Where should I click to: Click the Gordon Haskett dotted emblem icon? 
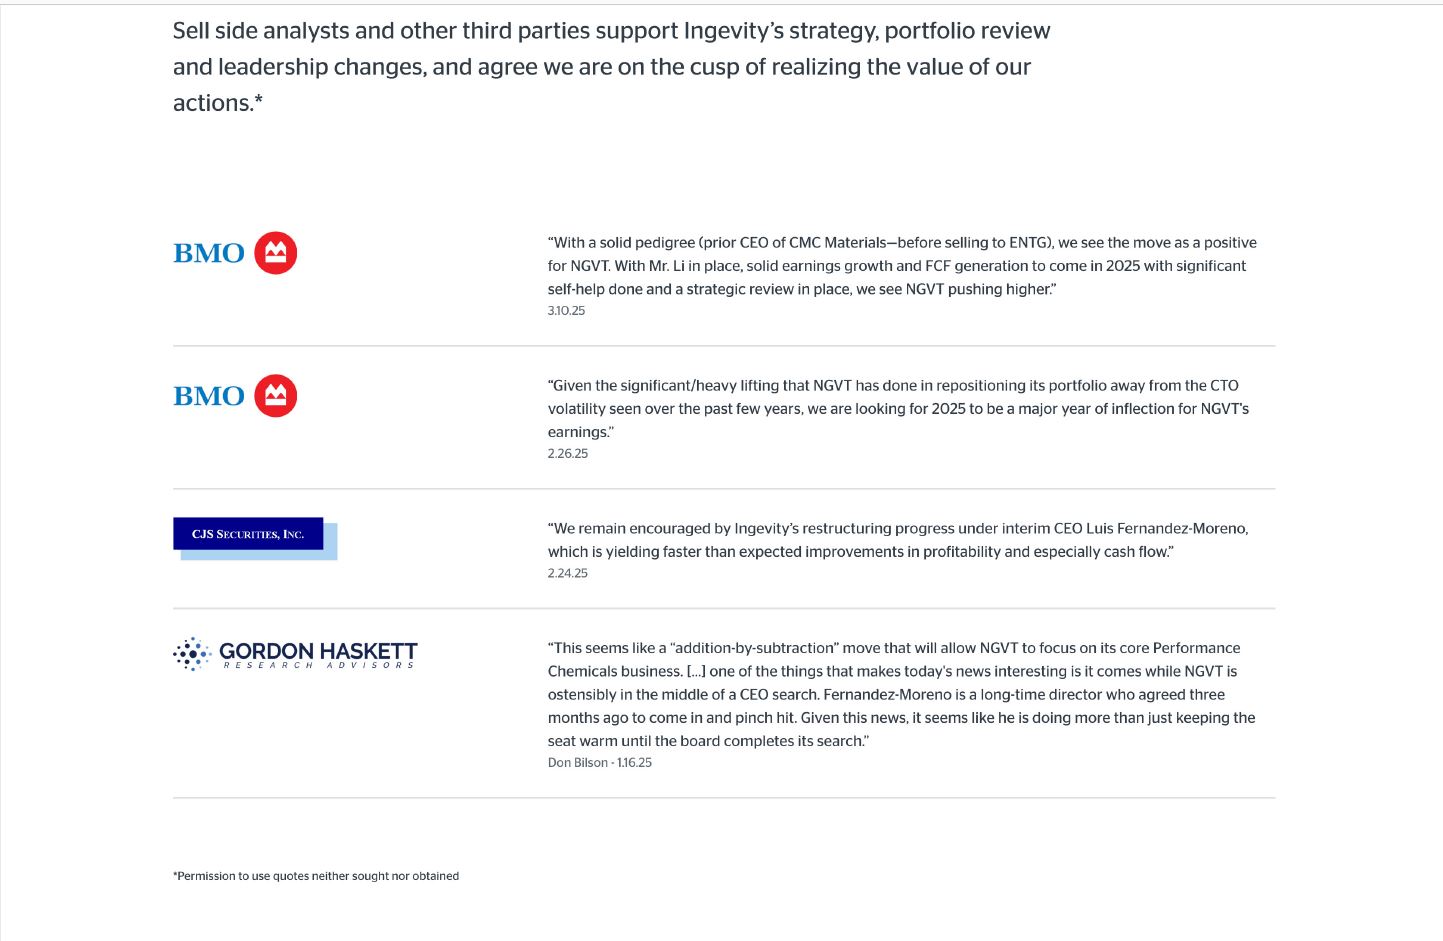[x=191, y=654]
